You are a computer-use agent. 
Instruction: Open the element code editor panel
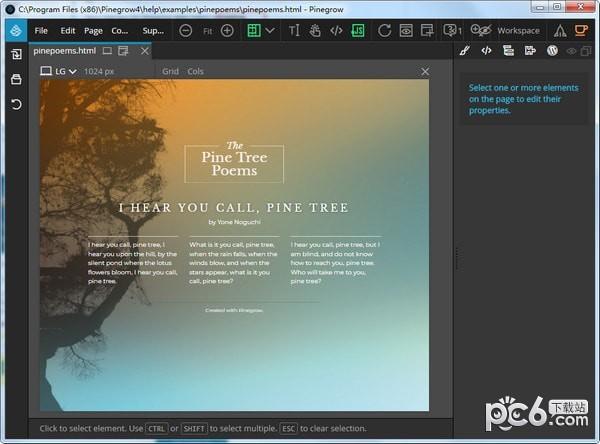coord(486,51)
